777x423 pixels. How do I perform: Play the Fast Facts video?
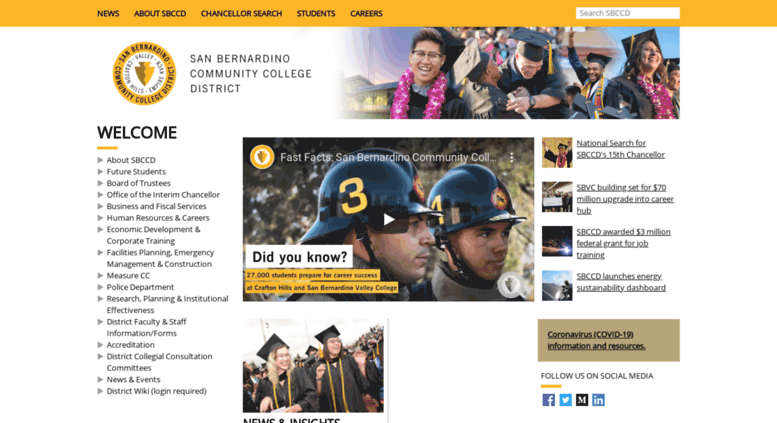click(x=388, y=219)
